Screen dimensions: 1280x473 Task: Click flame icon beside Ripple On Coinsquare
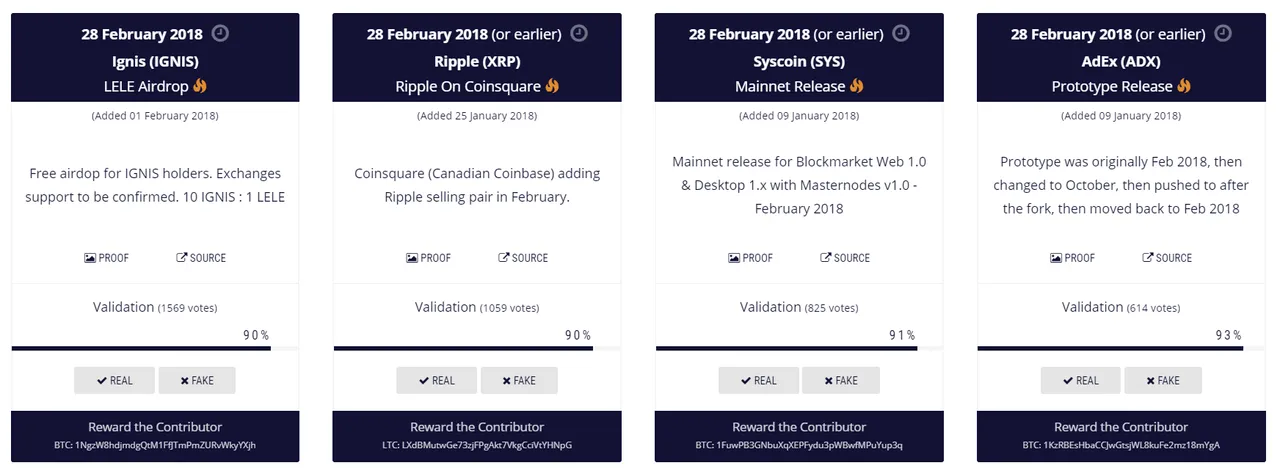[552, 86]
